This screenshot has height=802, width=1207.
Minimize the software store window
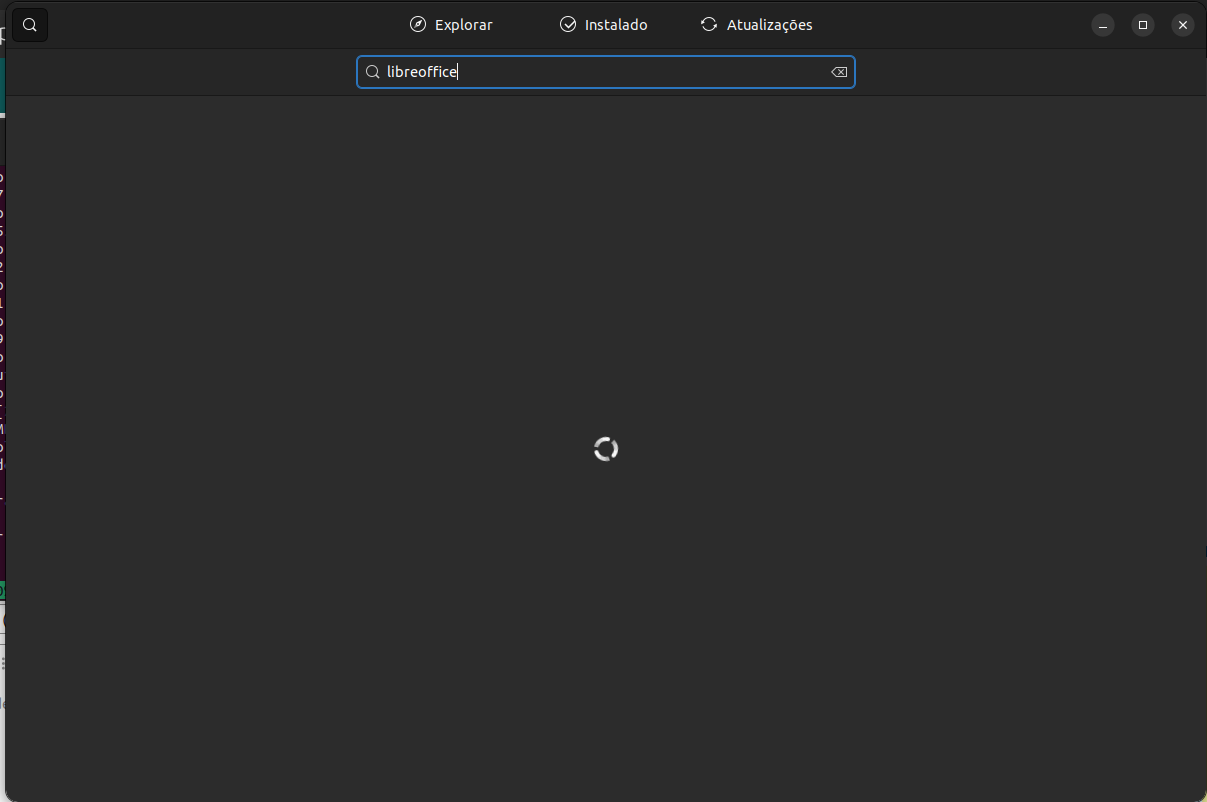1103,25
